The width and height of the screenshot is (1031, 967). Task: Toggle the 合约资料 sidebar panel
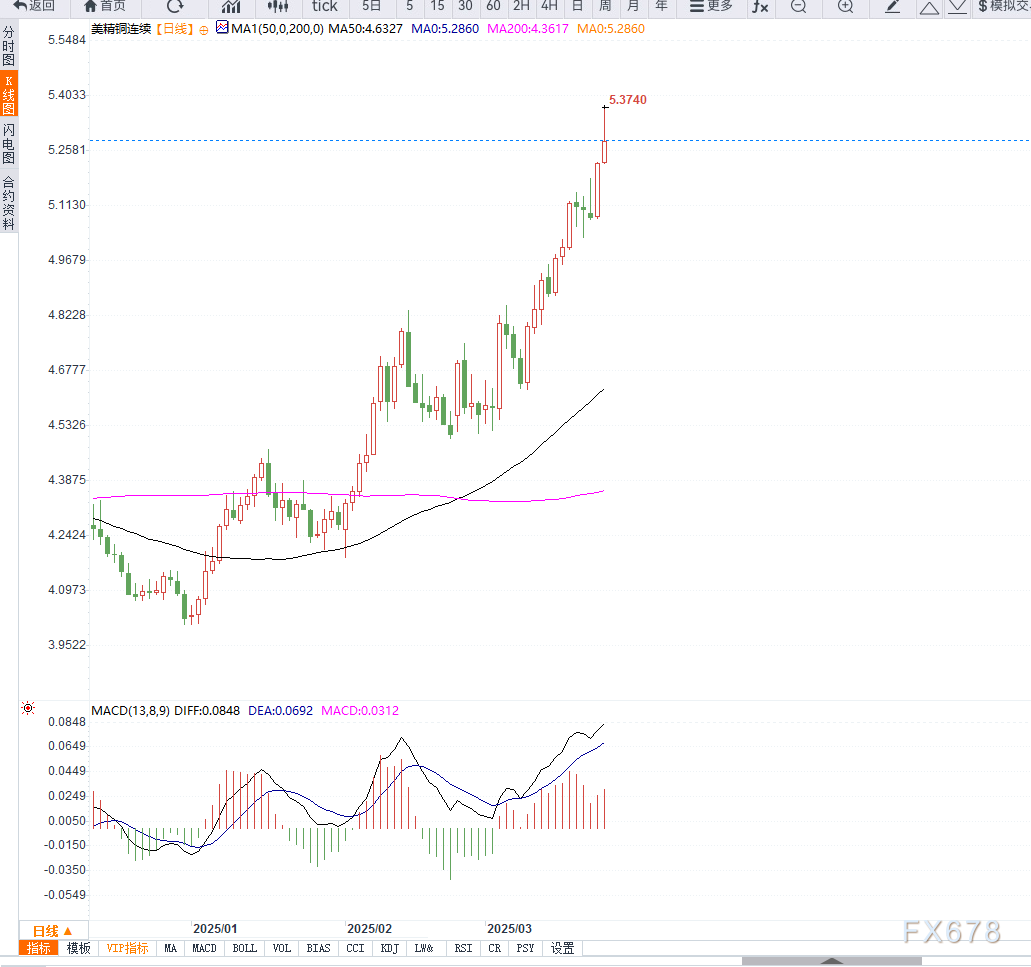[x=9, y=203]
